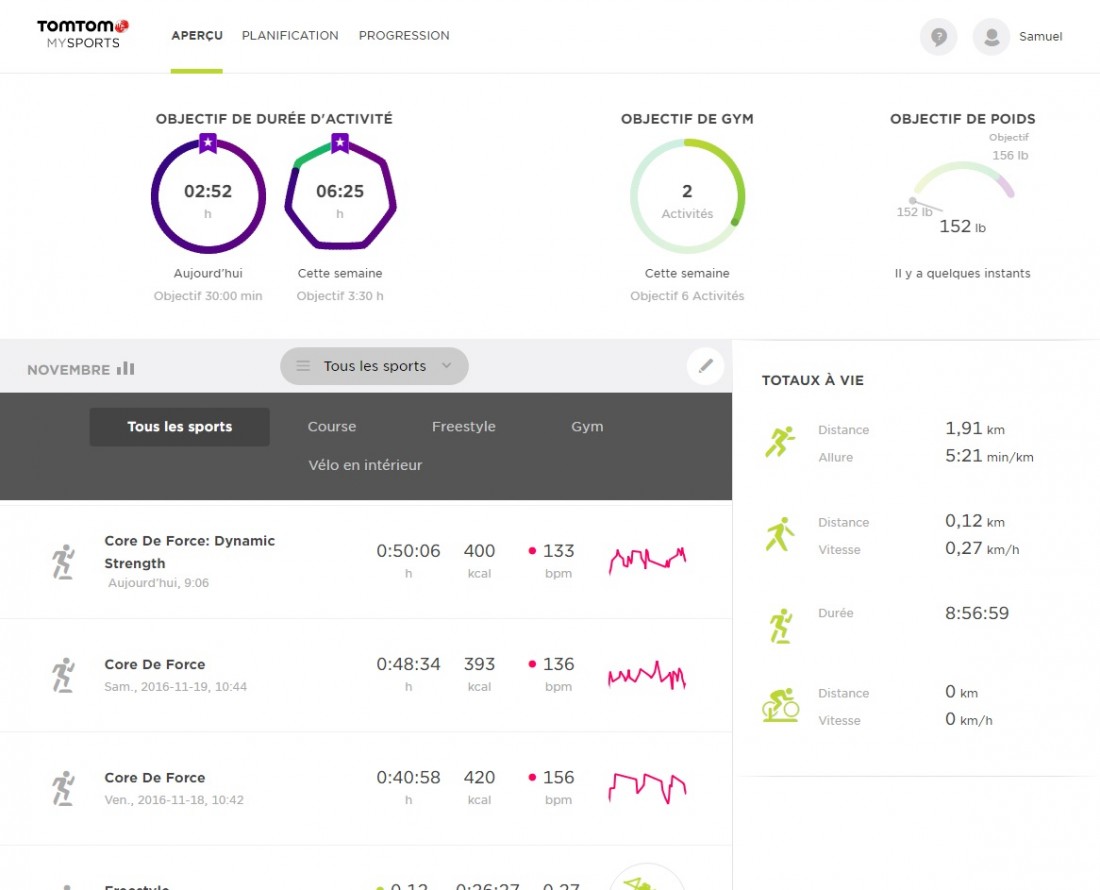Click the help question mark icon
Image resolution: width=1100 pixels, height=890 pixels.
pyautogui.click(x=938, y=37)
